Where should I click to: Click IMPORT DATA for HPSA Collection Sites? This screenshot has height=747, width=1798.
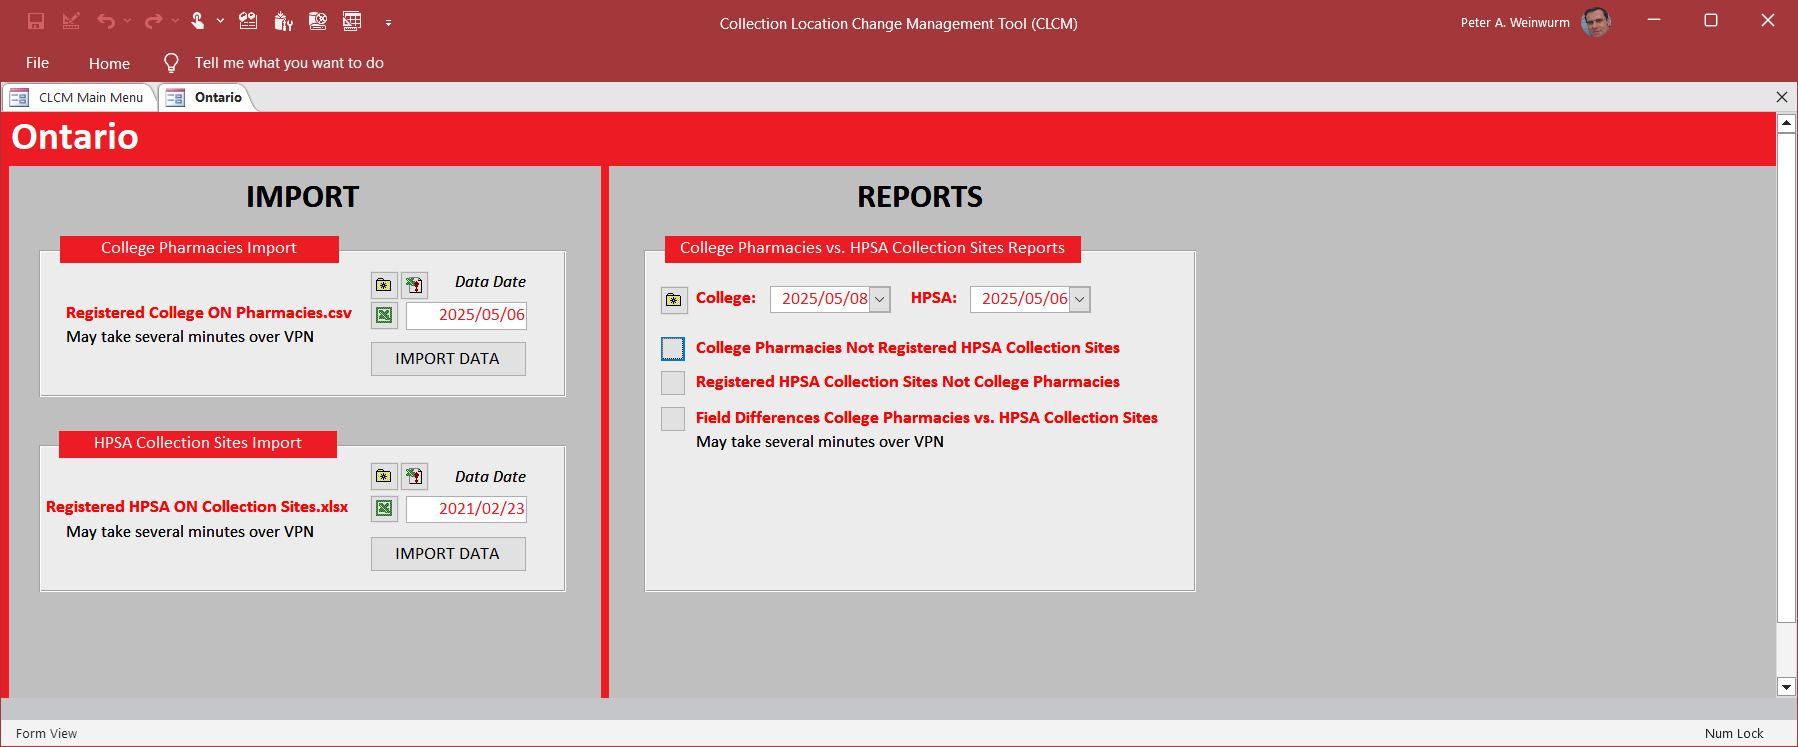[448, 554]
